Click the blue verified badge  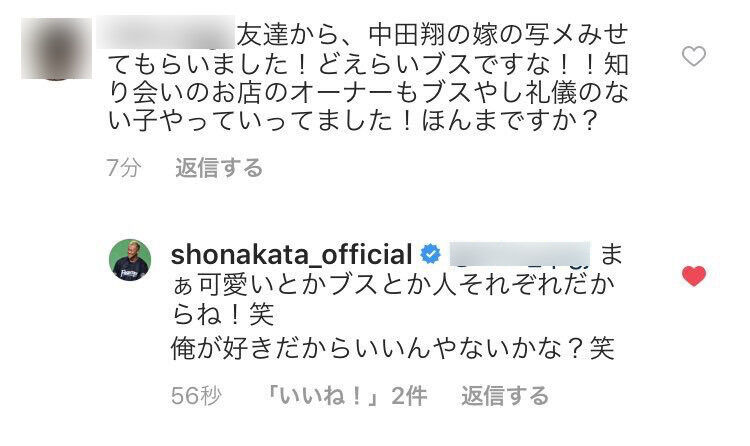tap(430, 254)
